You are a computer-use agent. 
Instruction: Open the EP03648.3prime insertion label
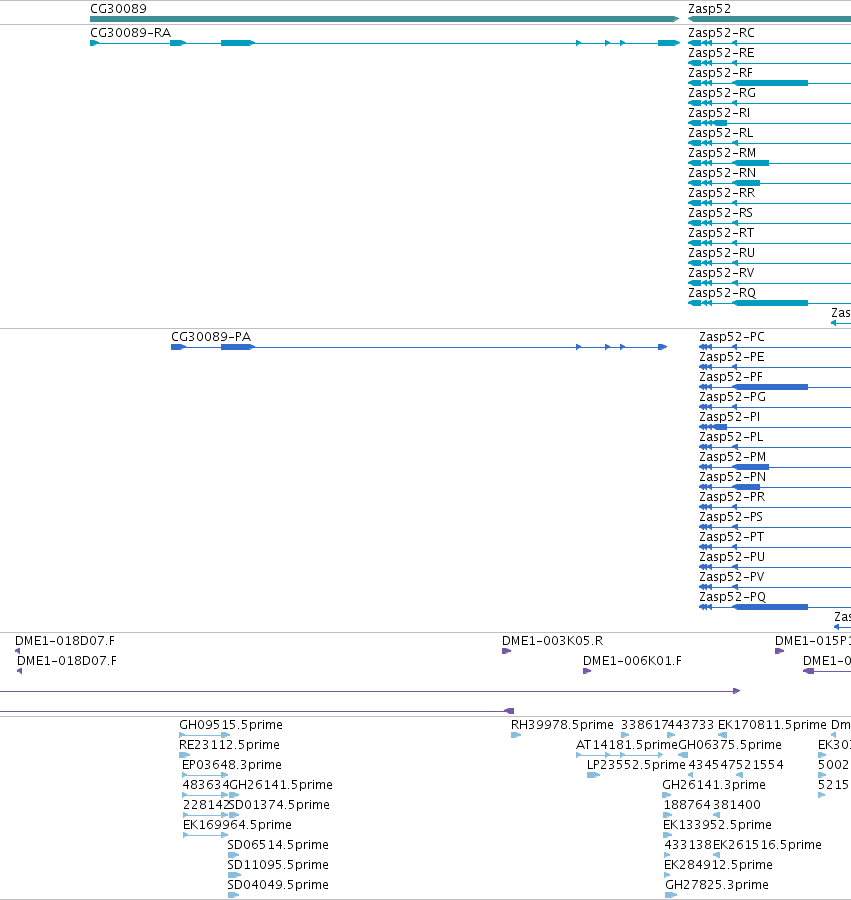(232, 765)
